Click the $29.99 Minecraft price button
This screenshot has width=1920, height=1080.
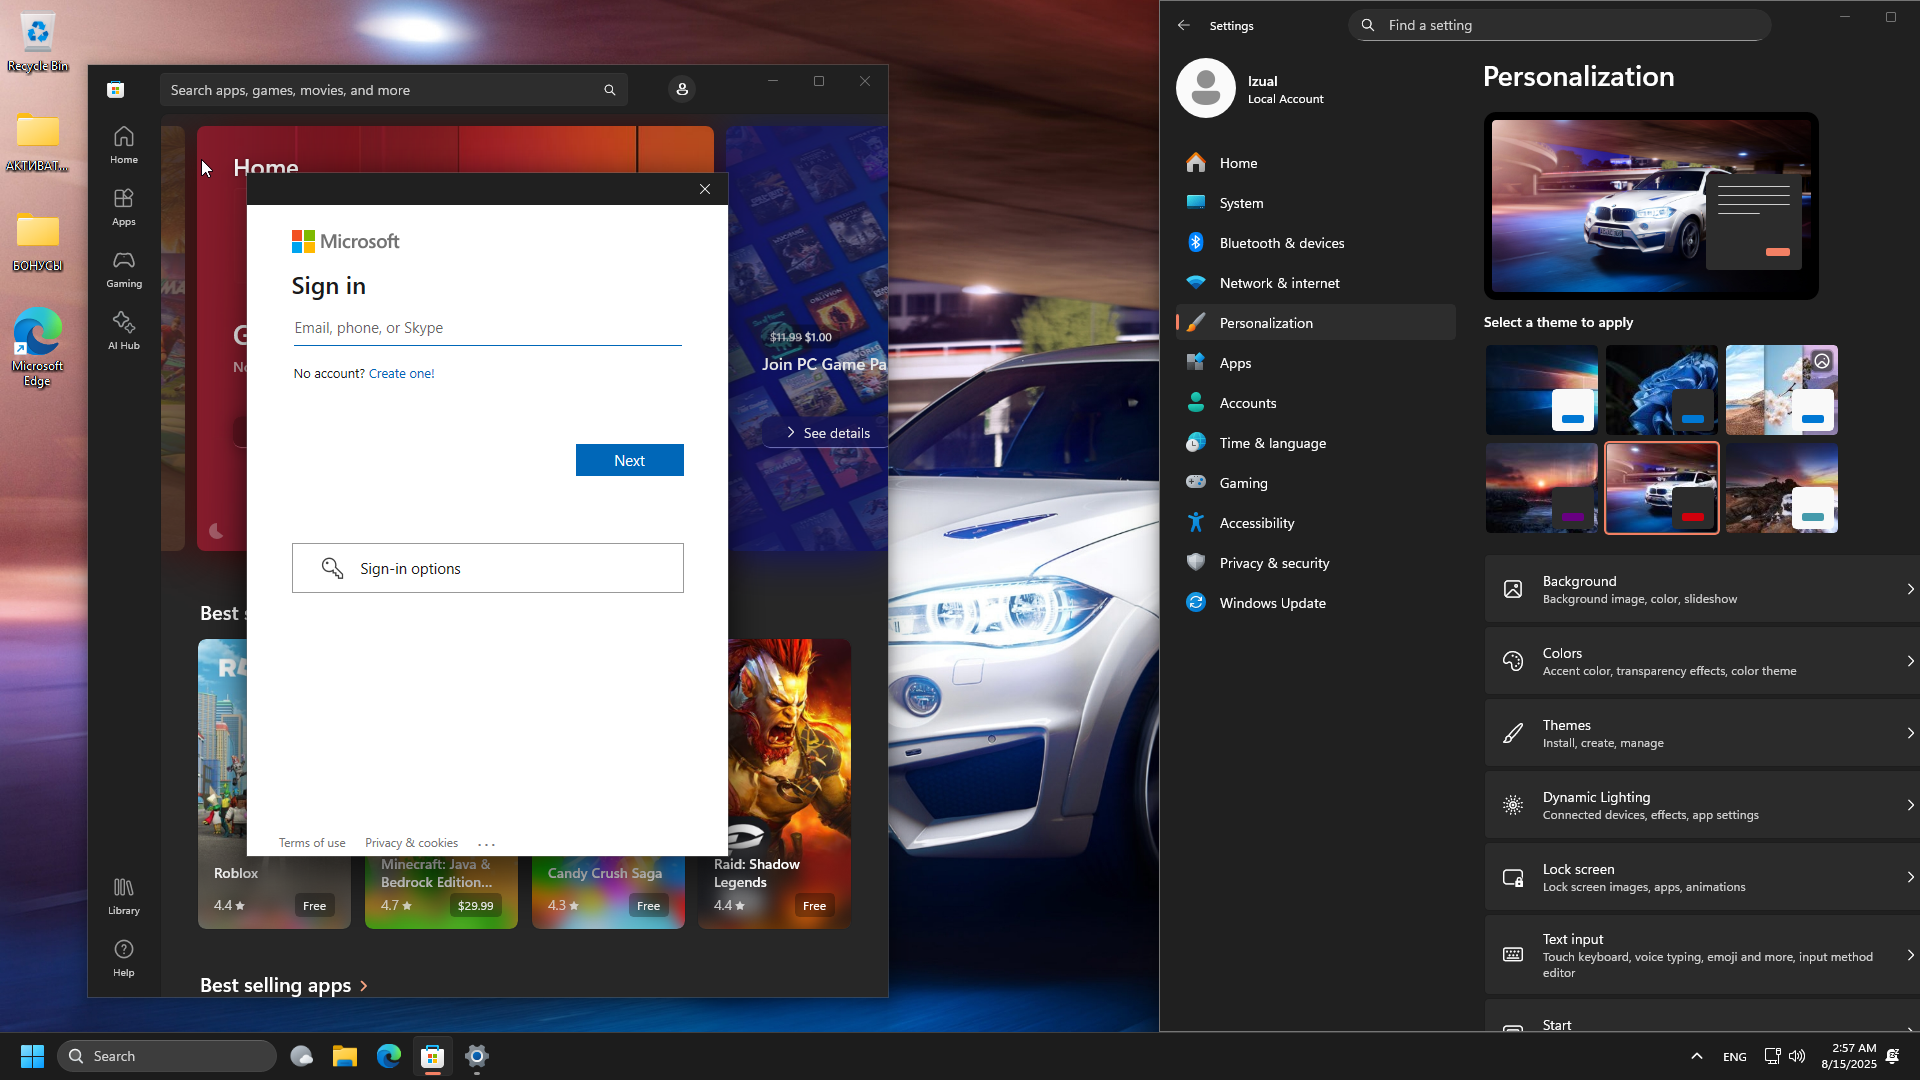coord(475,906)
